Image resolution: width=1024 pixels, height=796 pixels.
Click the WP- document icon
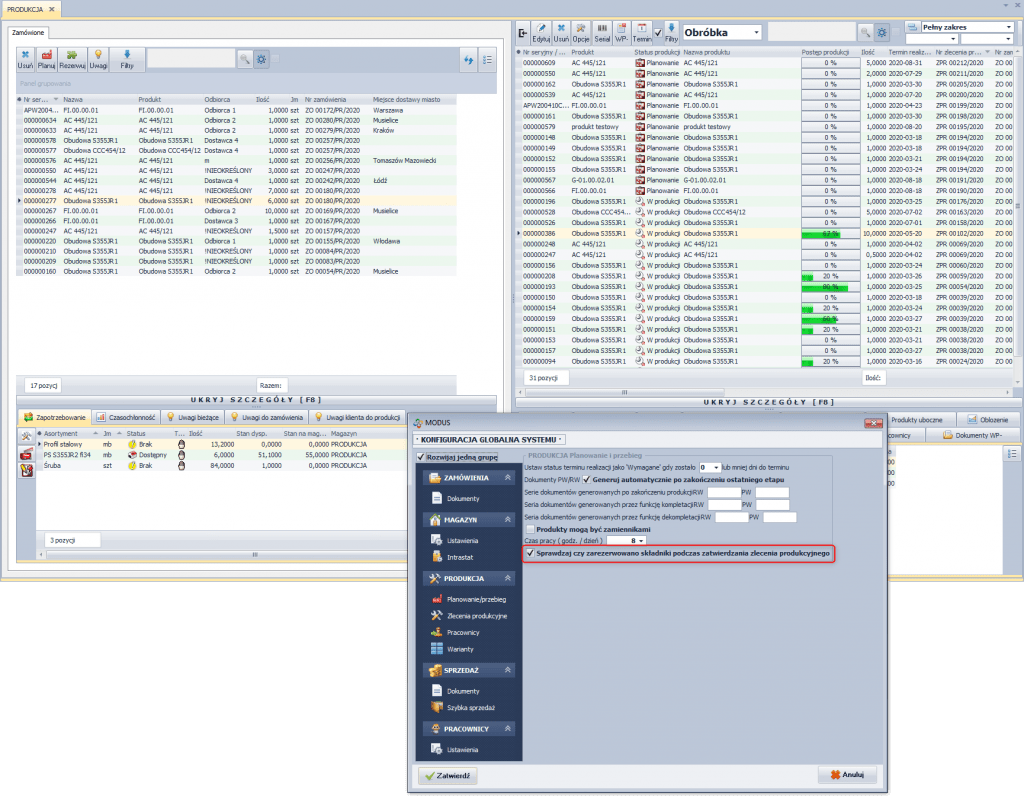click(621, 33)
